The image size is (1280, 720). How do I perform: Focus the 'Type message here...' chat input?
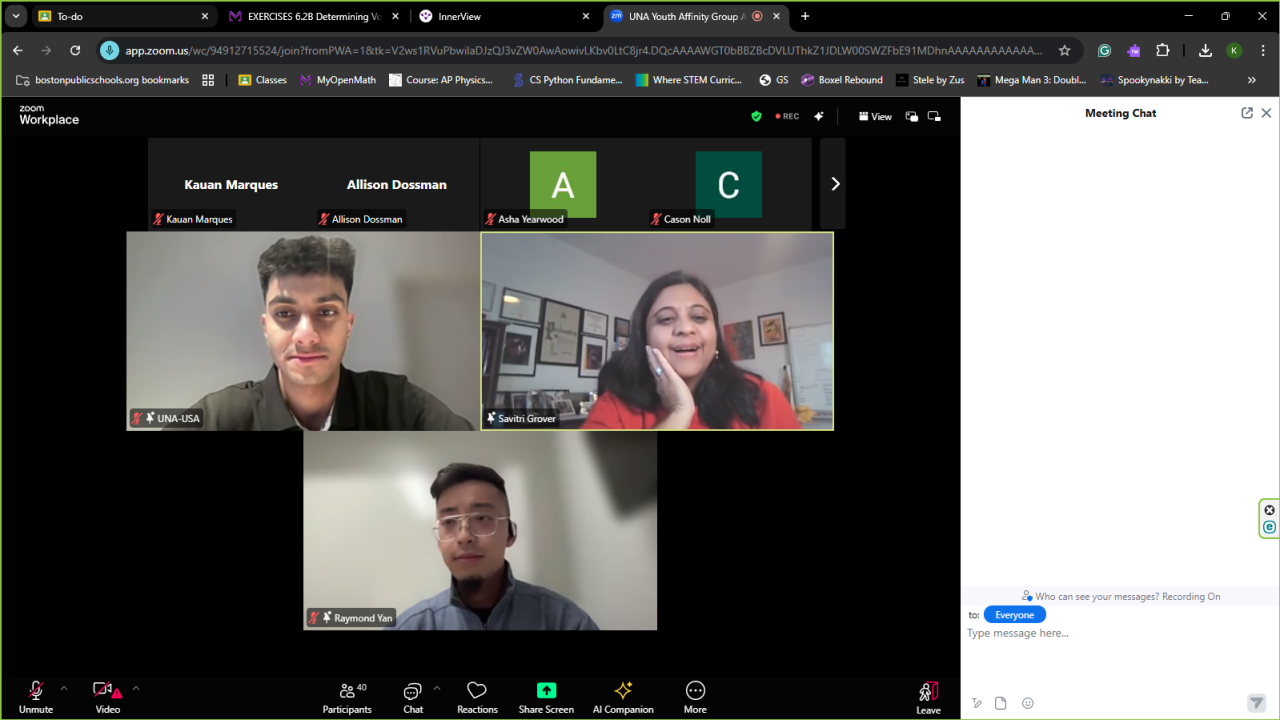click(x=1120, y=633)
